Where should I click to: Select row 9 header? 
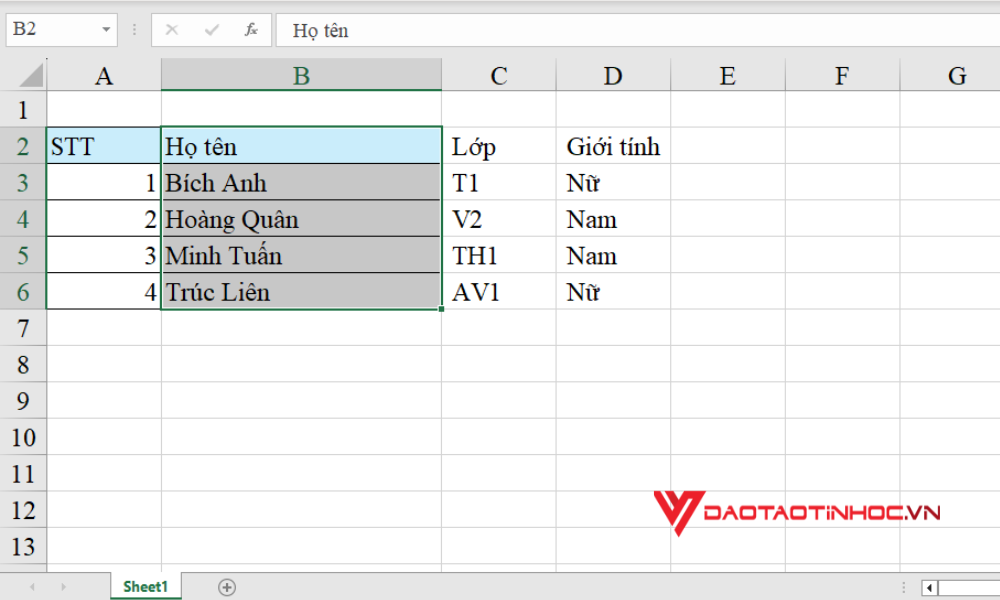coord(23,400)
